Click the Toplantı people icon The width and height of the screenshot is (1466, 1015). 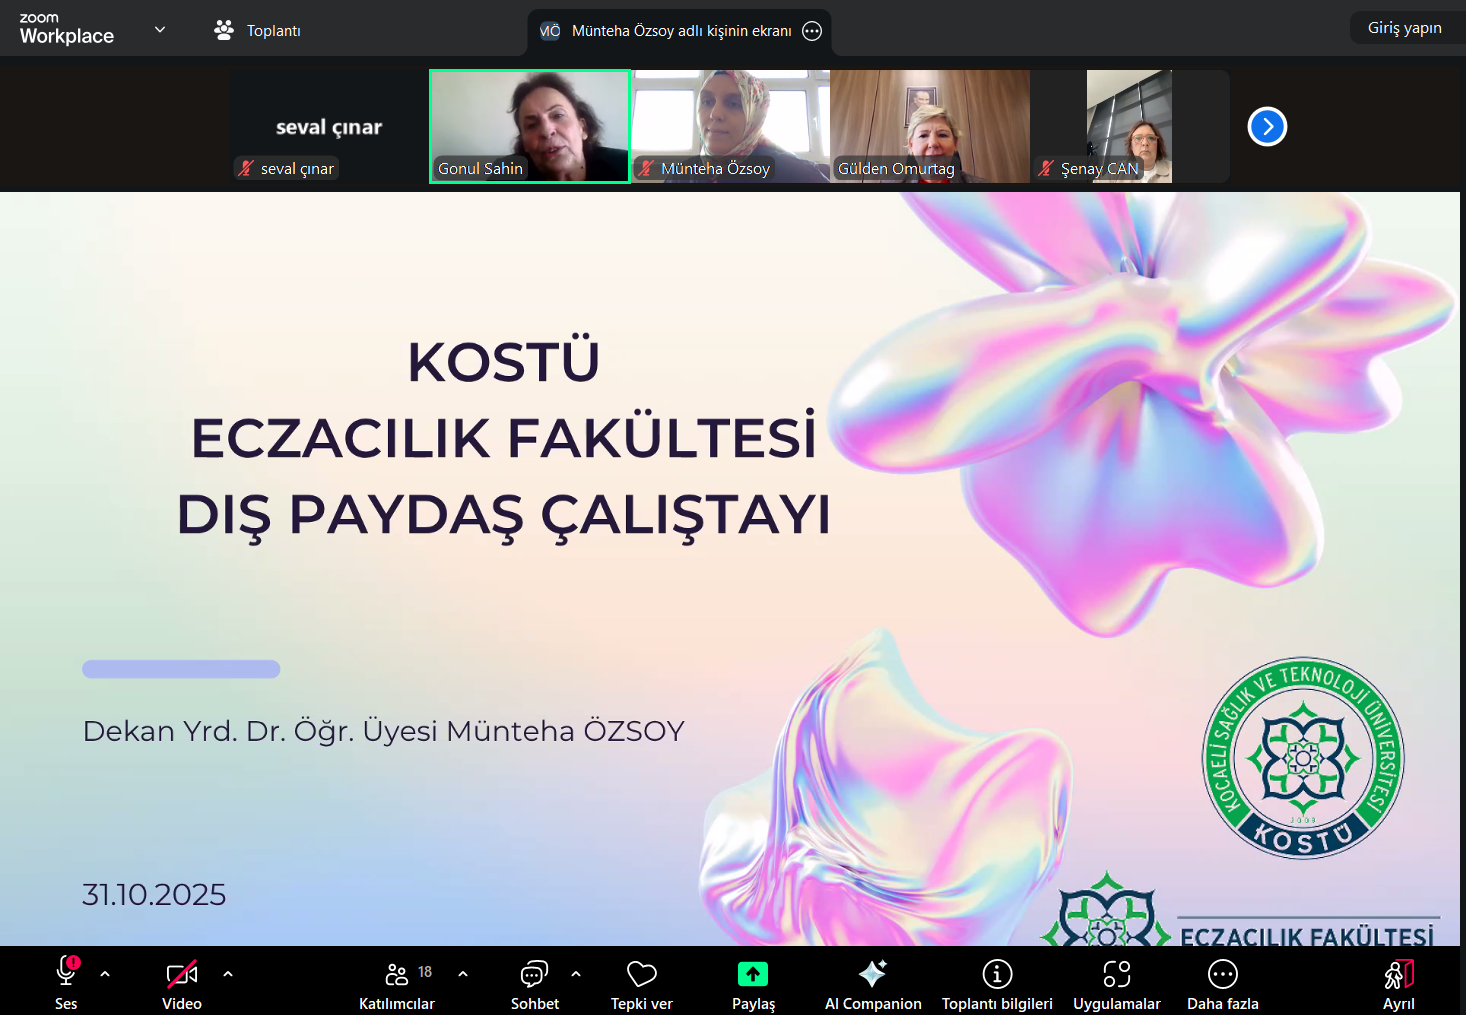(x=224, y=30)
